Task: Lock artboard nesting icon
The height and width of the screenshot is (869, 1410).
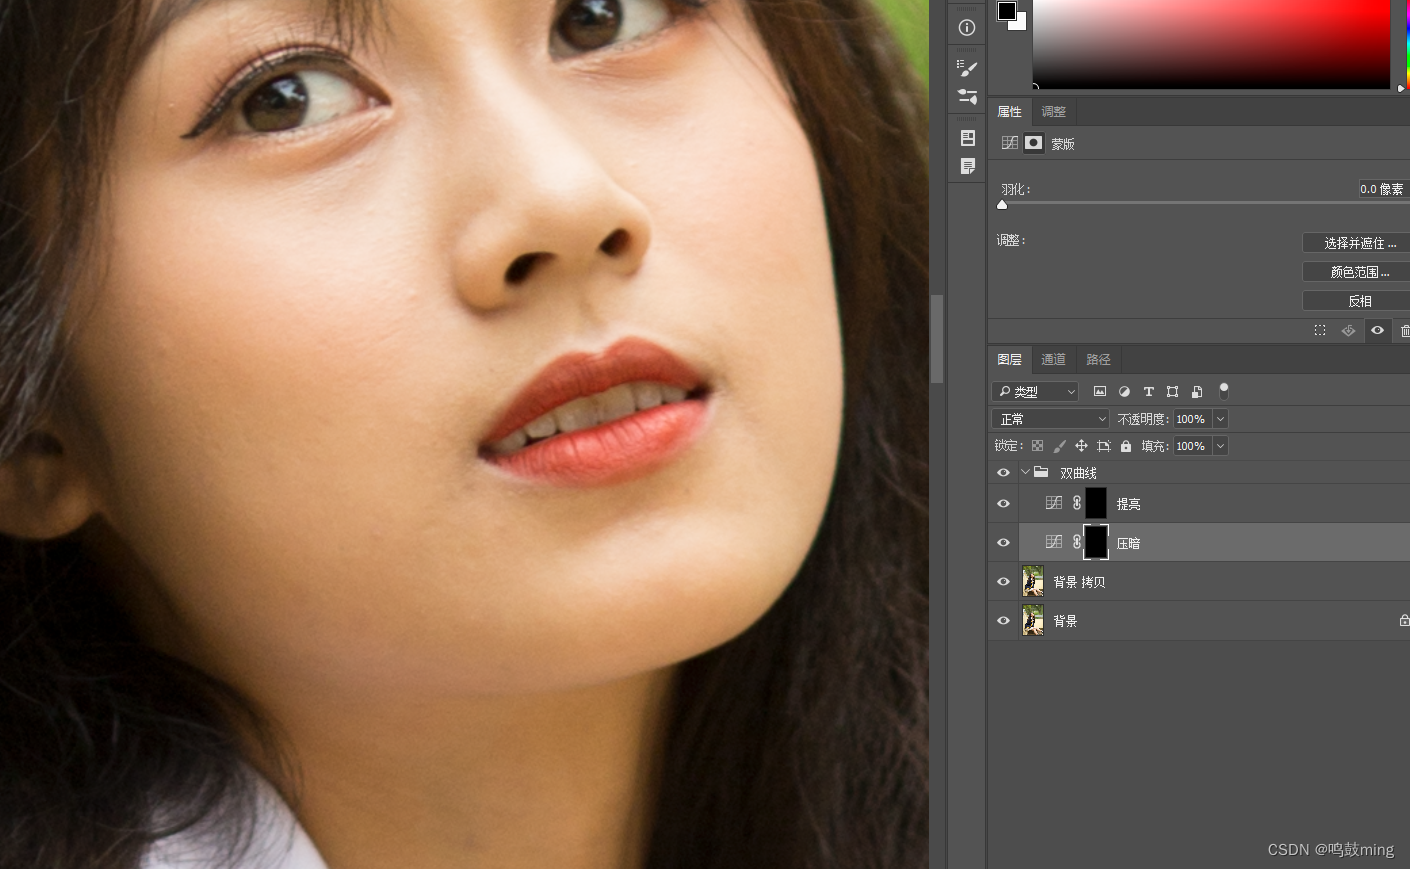Action: [1104, 446]
